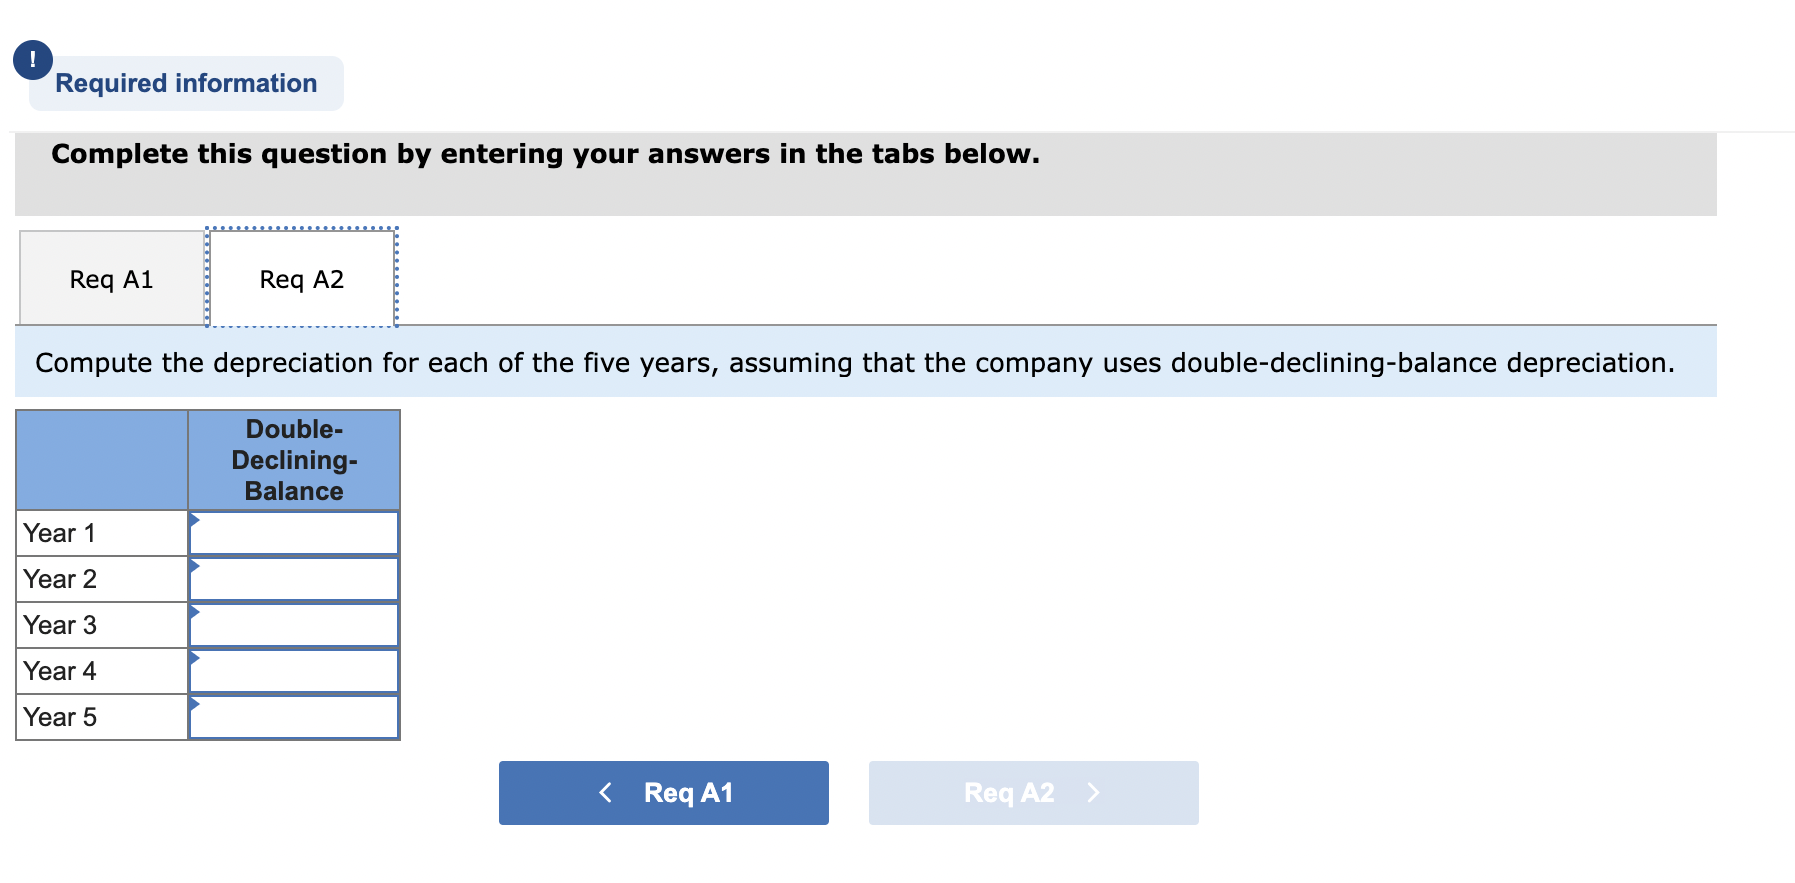Switch to the Req A2 tab
The width and height of the screenshot is (1795, 883).
click(x=301, y=278)
